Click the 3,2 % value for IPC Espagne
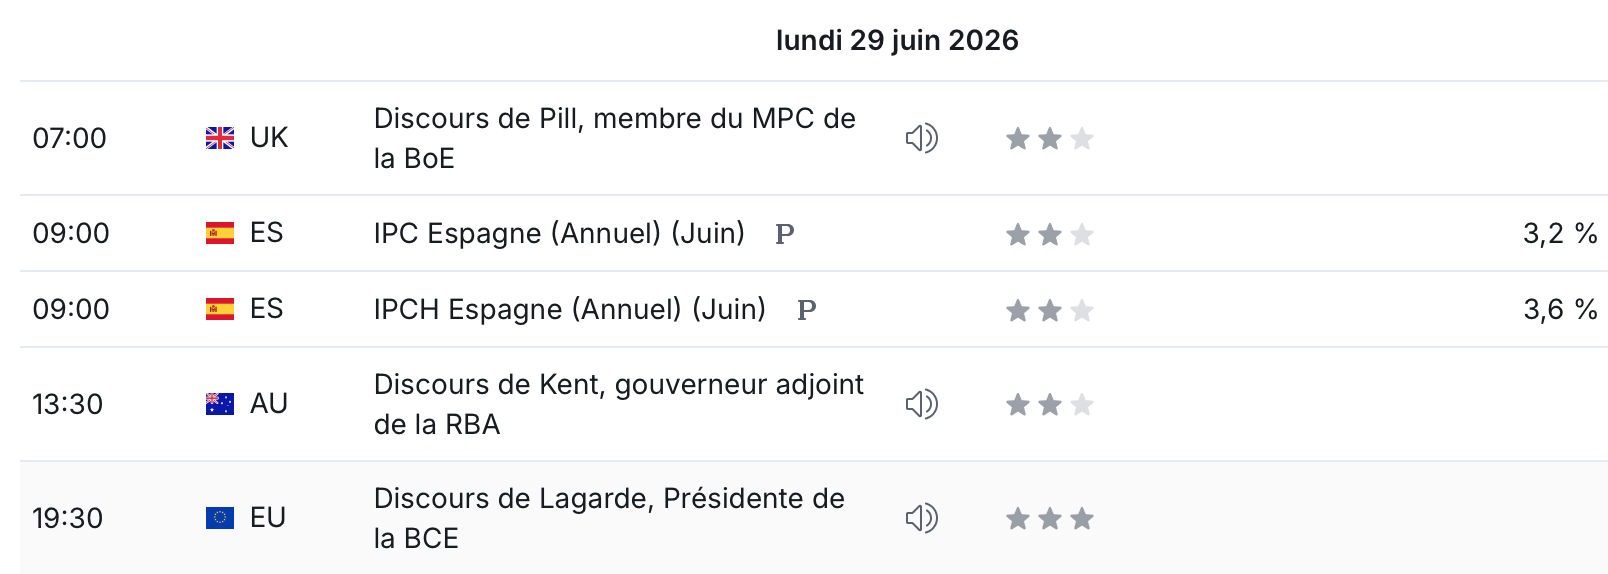The height and width of the screenshot is (574, 1608). tap(1560, 233)
